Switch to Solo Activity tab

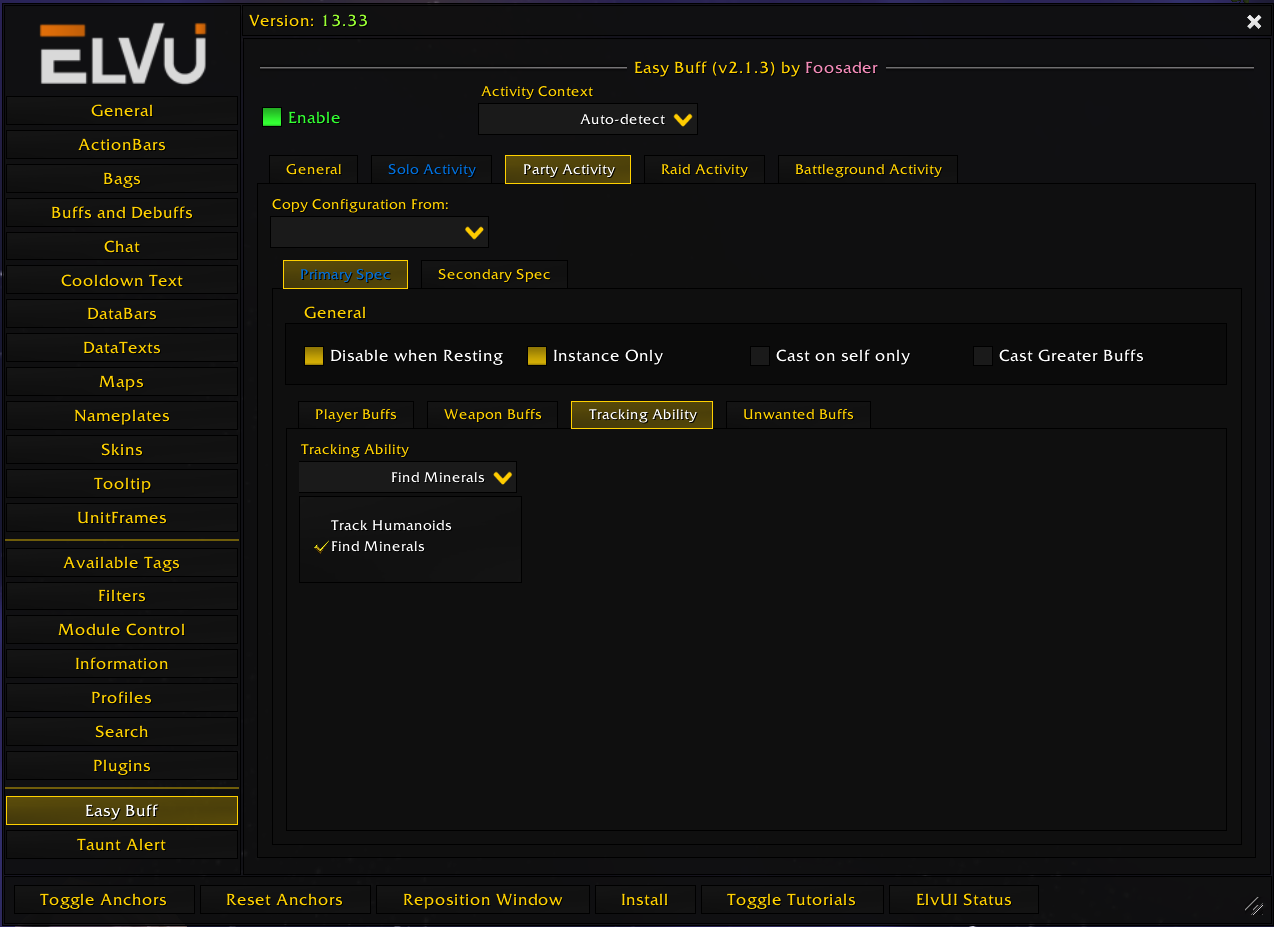(x=431, y=169)
